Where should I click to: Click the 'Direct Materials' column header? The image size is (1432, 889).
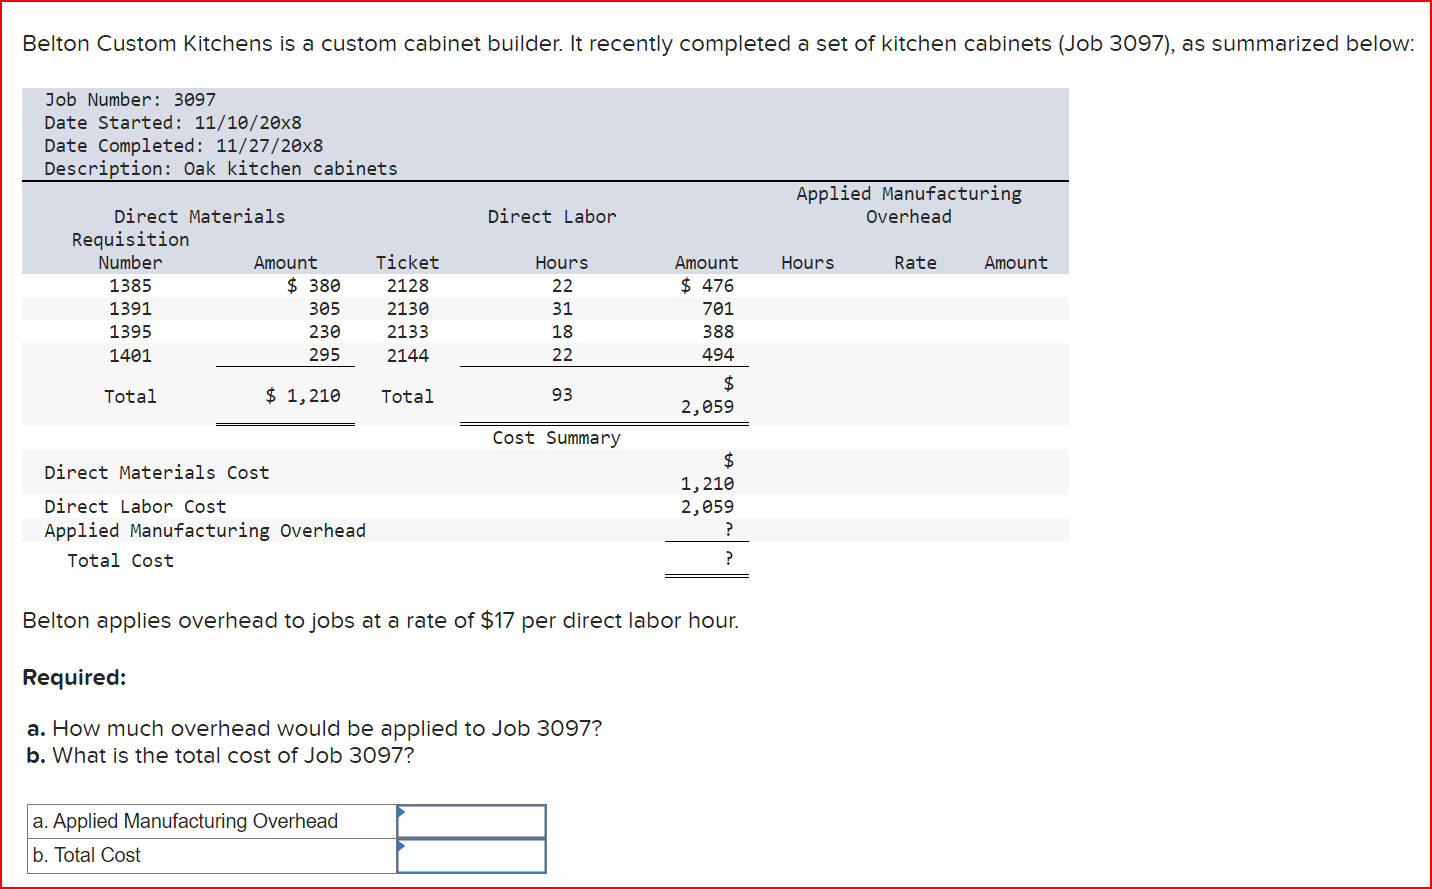point(199,217)
